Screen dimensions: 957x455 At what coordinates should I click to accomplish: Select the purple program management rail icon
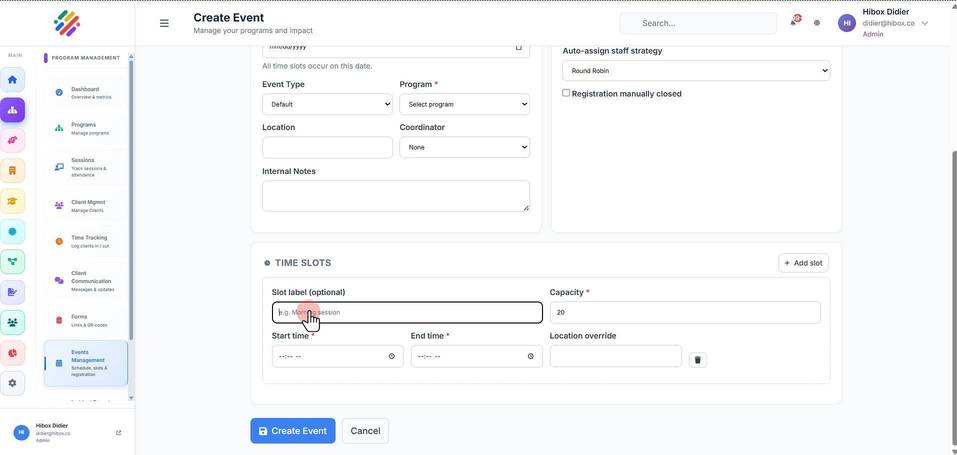(12, 111)
